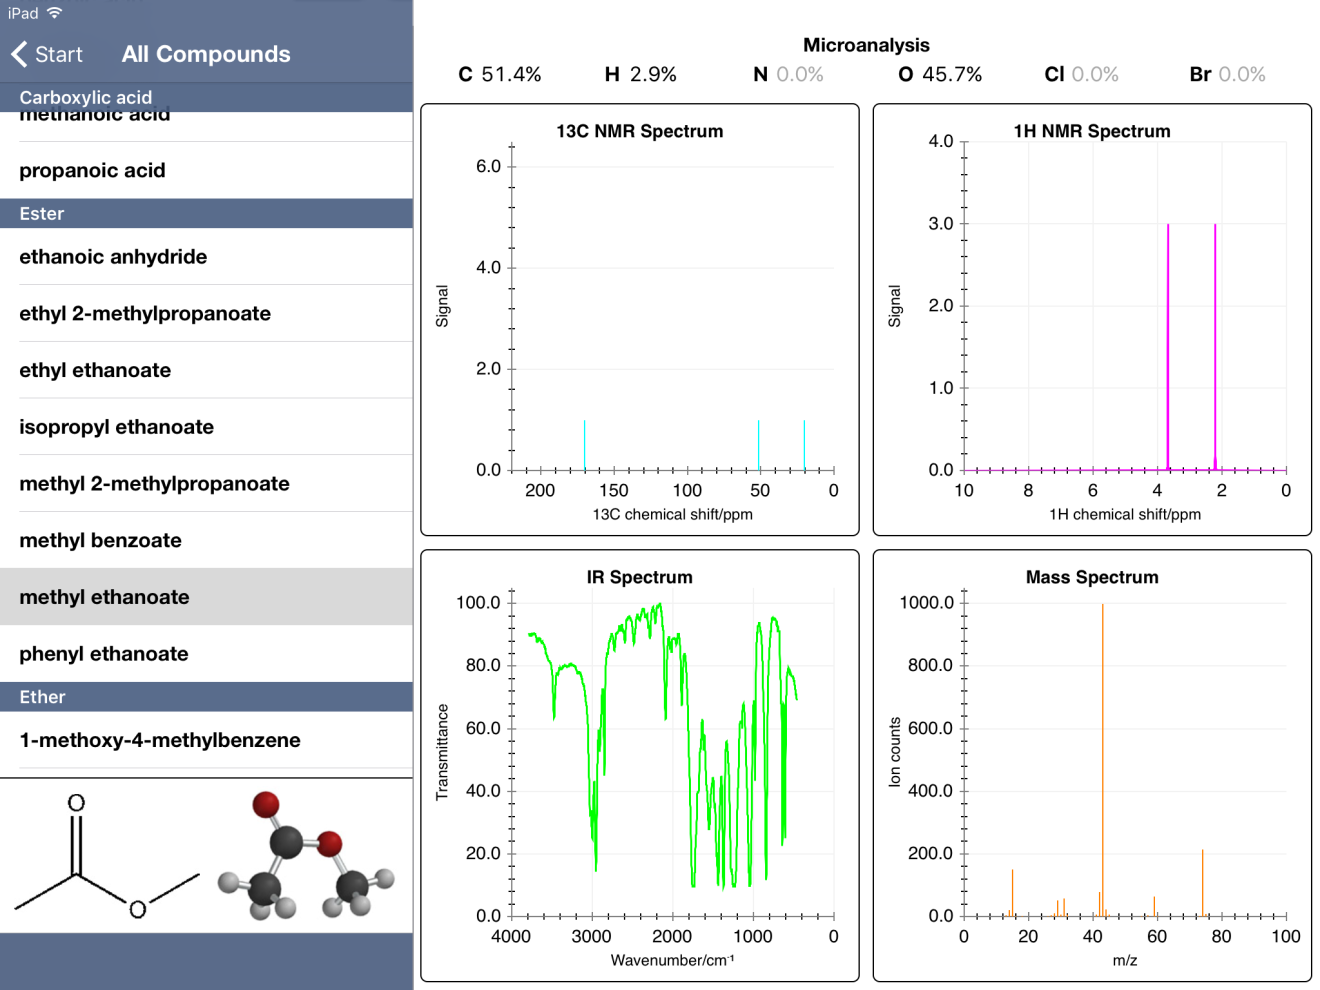The width and height of the screenshot is (1320, 990).
Task: Tap the Carbon percentage in Microanalysis
Action: click(x=500, y=75)
